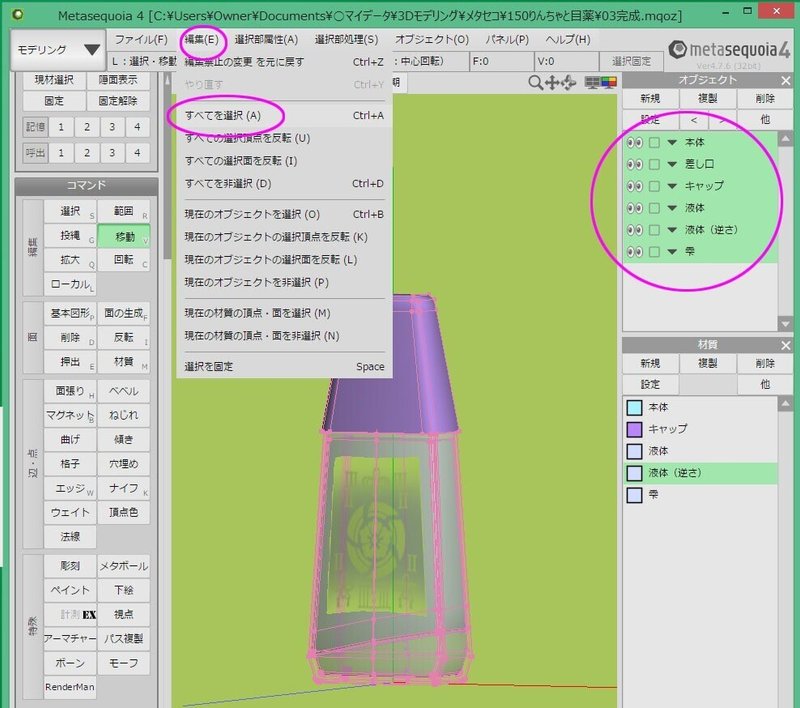This screenshot has width=800, height=708.
Task: Click 選択固定 status bar button
Action: [x=631, y=62]
